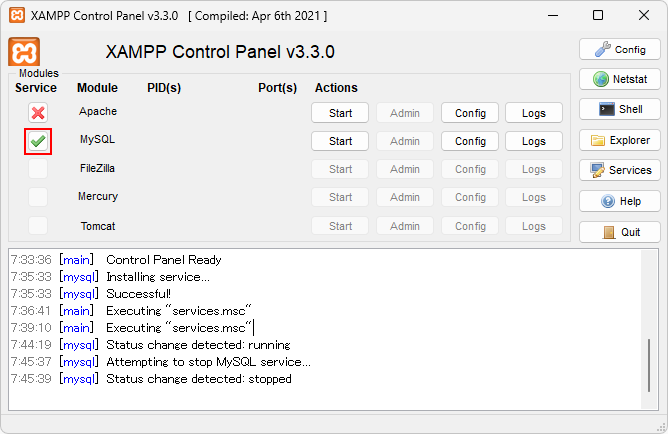
Task: Start the Apache module
Action: pyautogui.click(x=340, y=113)
